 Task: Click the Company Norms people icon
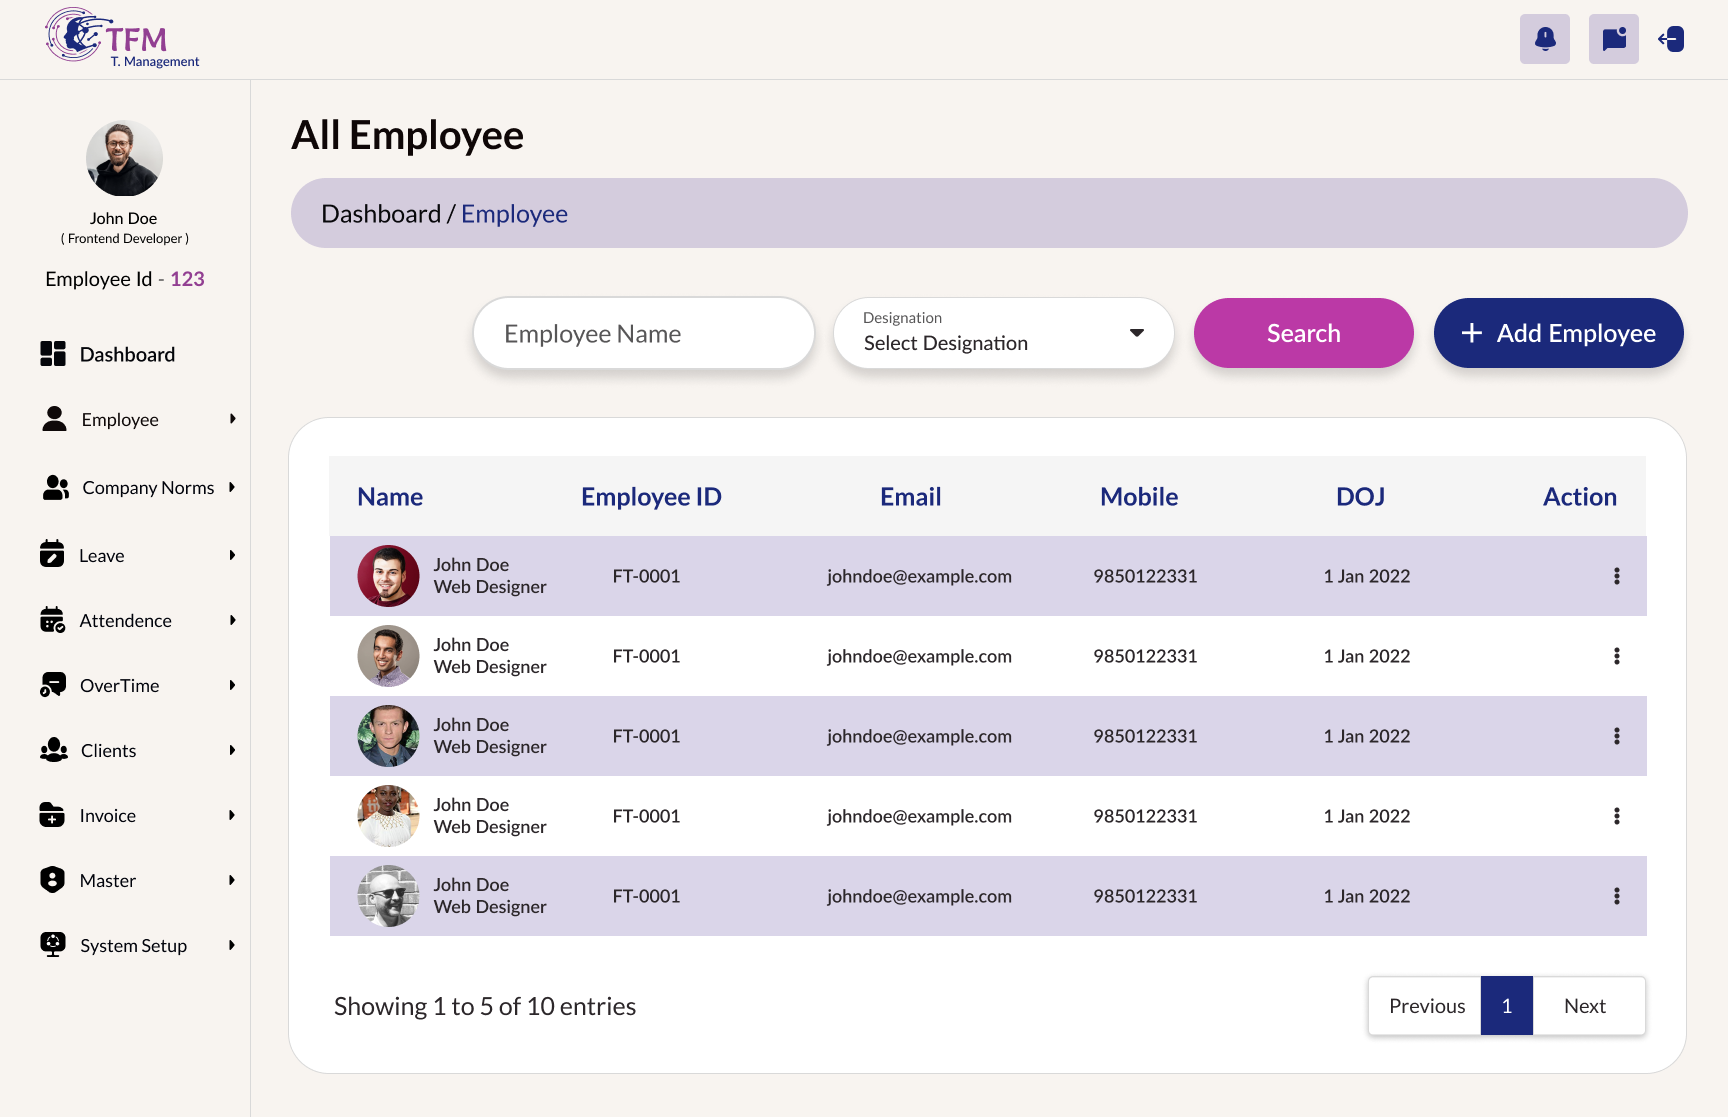coord(56,487)
